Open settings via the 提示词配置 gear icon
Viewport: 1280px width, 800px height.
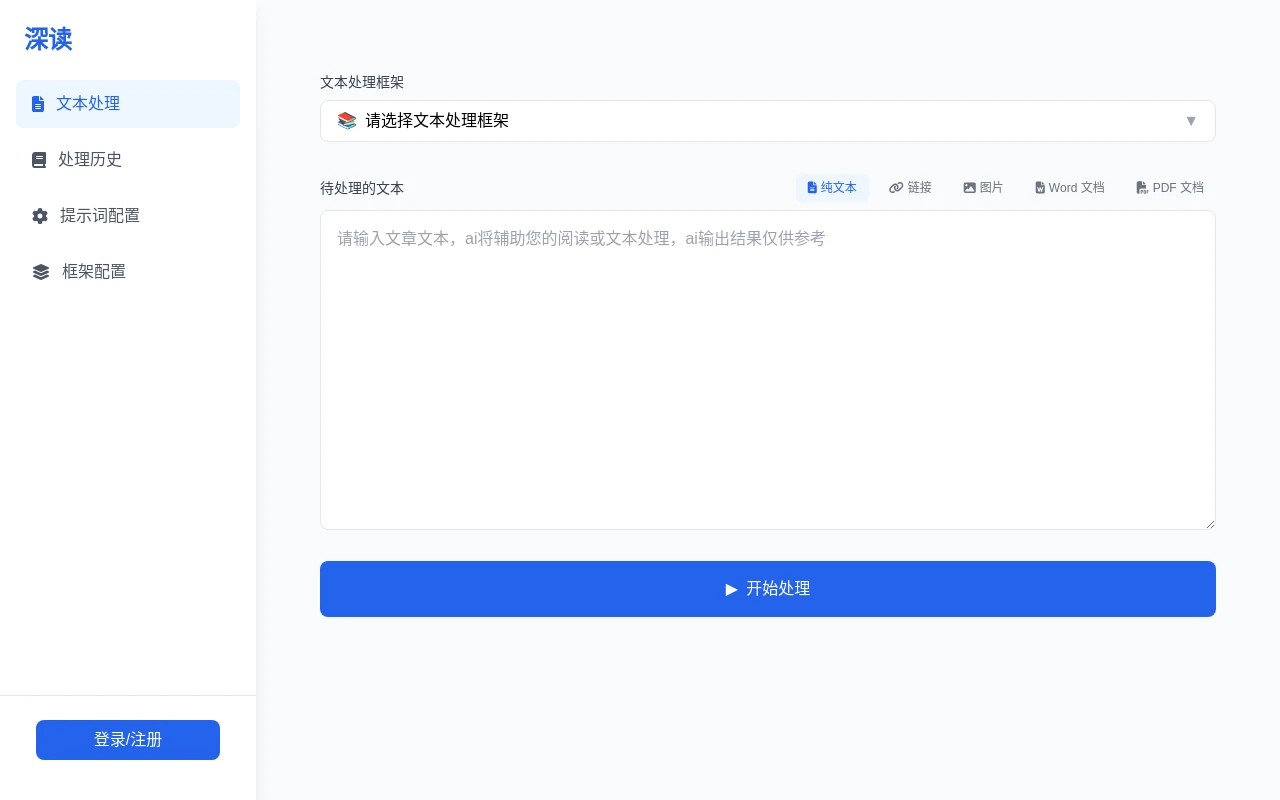pos(38,215)
